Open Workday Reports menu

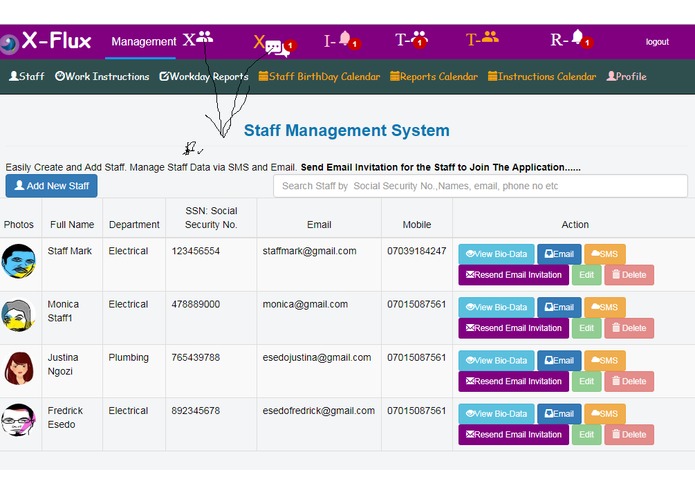coord(204,76)
